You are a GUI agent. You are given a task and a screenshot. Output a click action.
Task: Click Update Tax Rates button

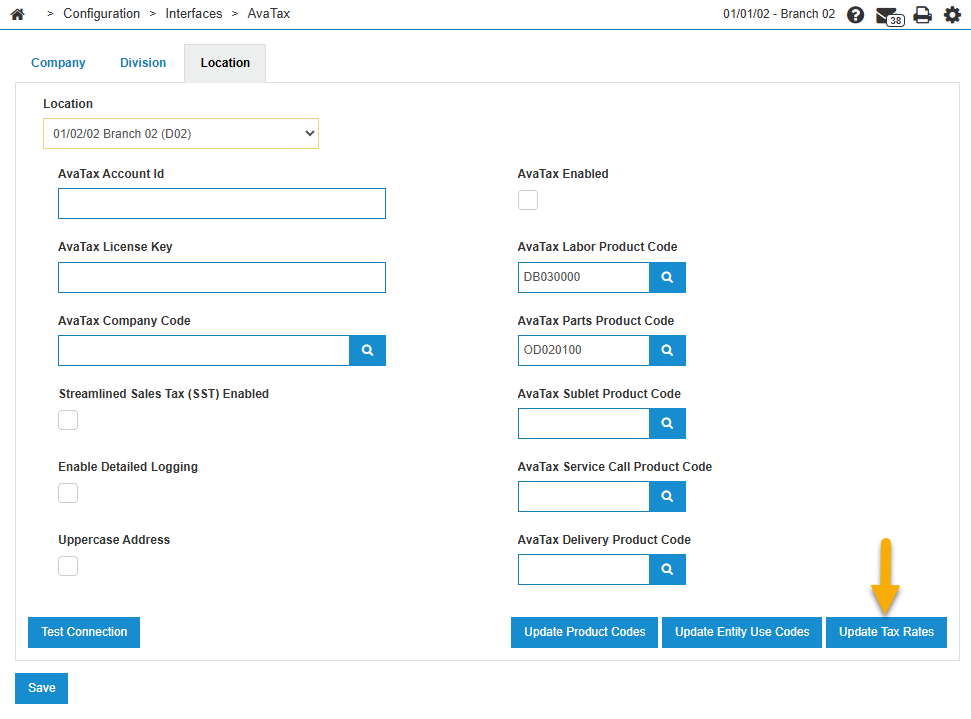[886, 632]
